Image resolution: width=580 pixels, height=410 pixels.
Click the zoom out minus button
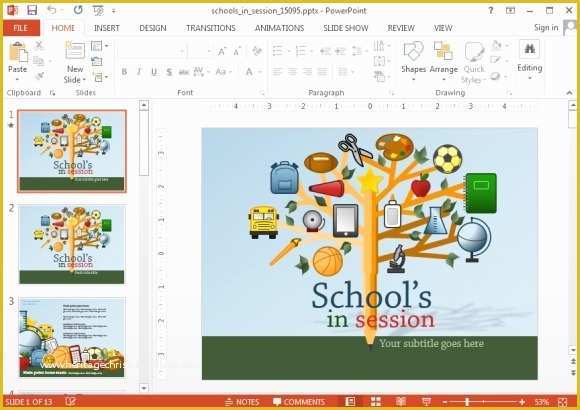point(445,402)
